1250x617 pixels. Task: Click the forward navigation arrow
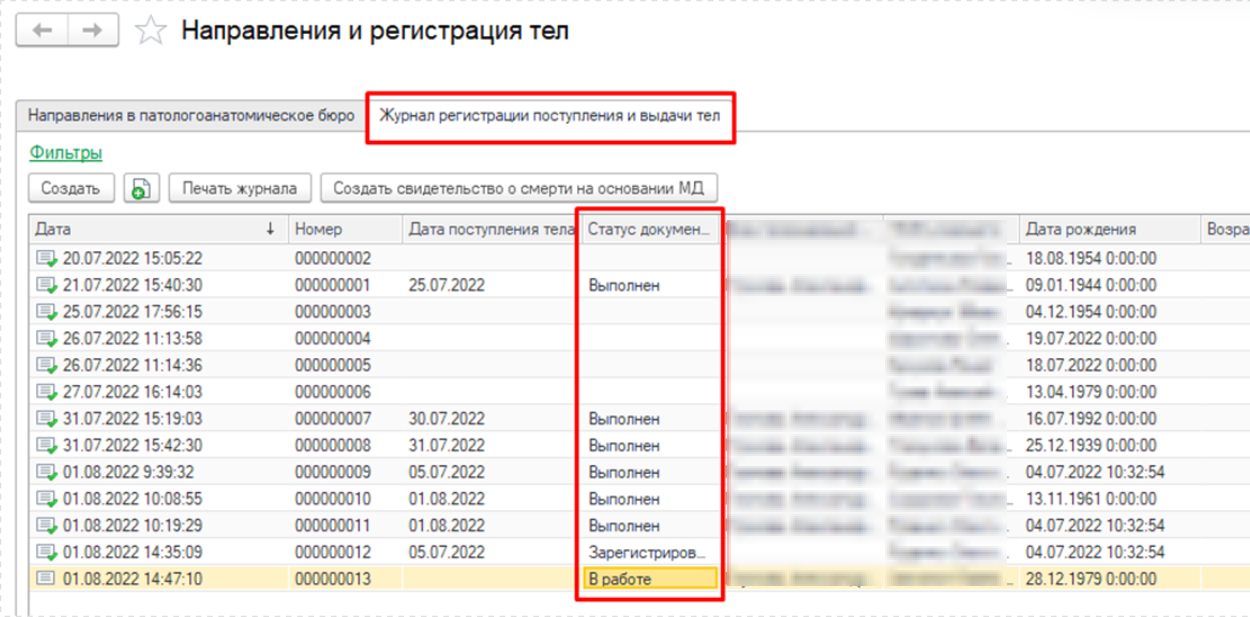[x=92, y=31]
